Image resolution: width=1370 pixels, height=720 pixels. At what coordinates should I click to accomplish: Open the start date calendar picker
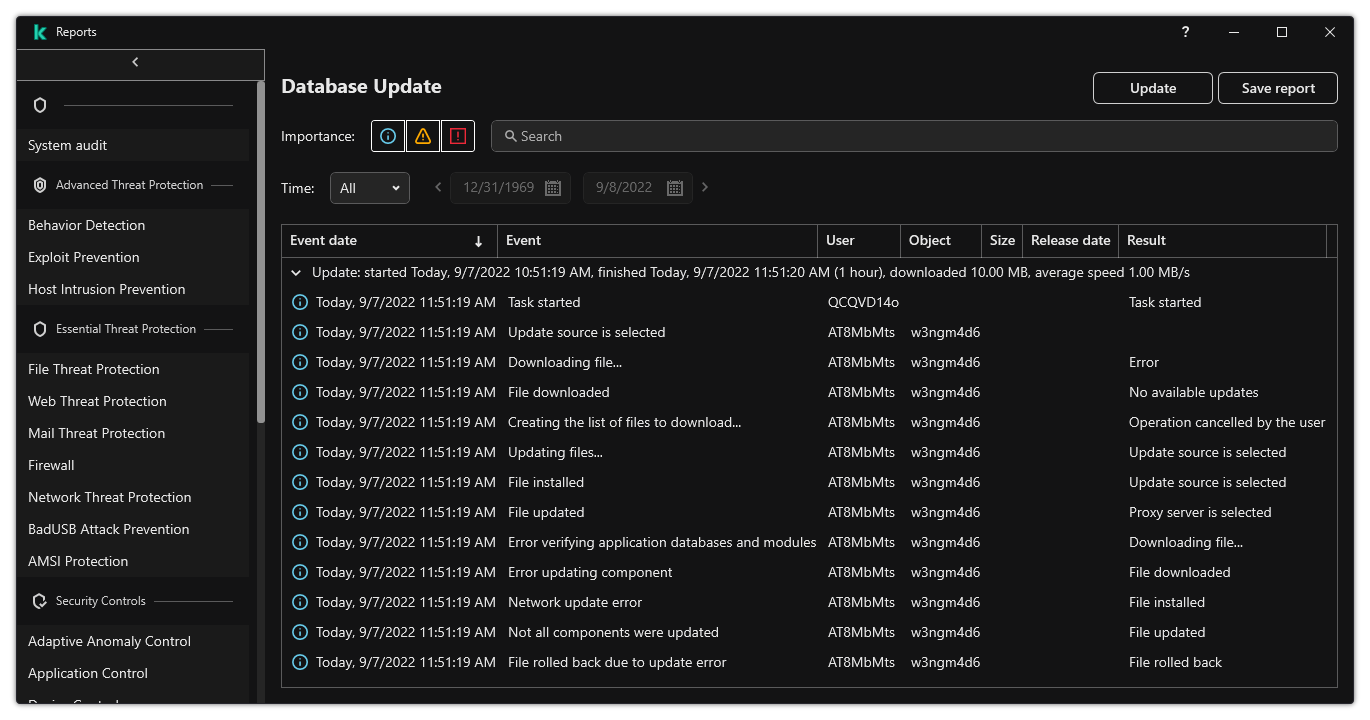[552, 188]
